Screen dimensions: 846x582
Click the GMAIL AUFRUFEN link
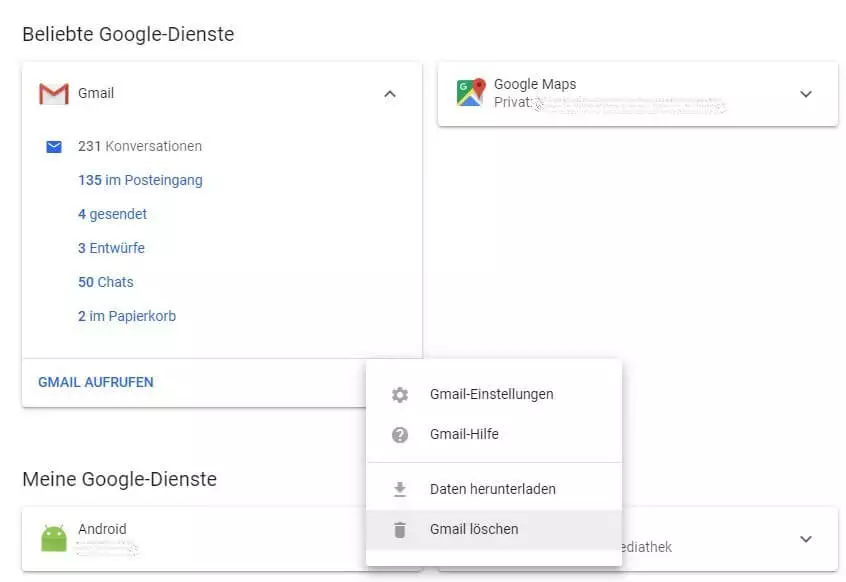(95, 382)
